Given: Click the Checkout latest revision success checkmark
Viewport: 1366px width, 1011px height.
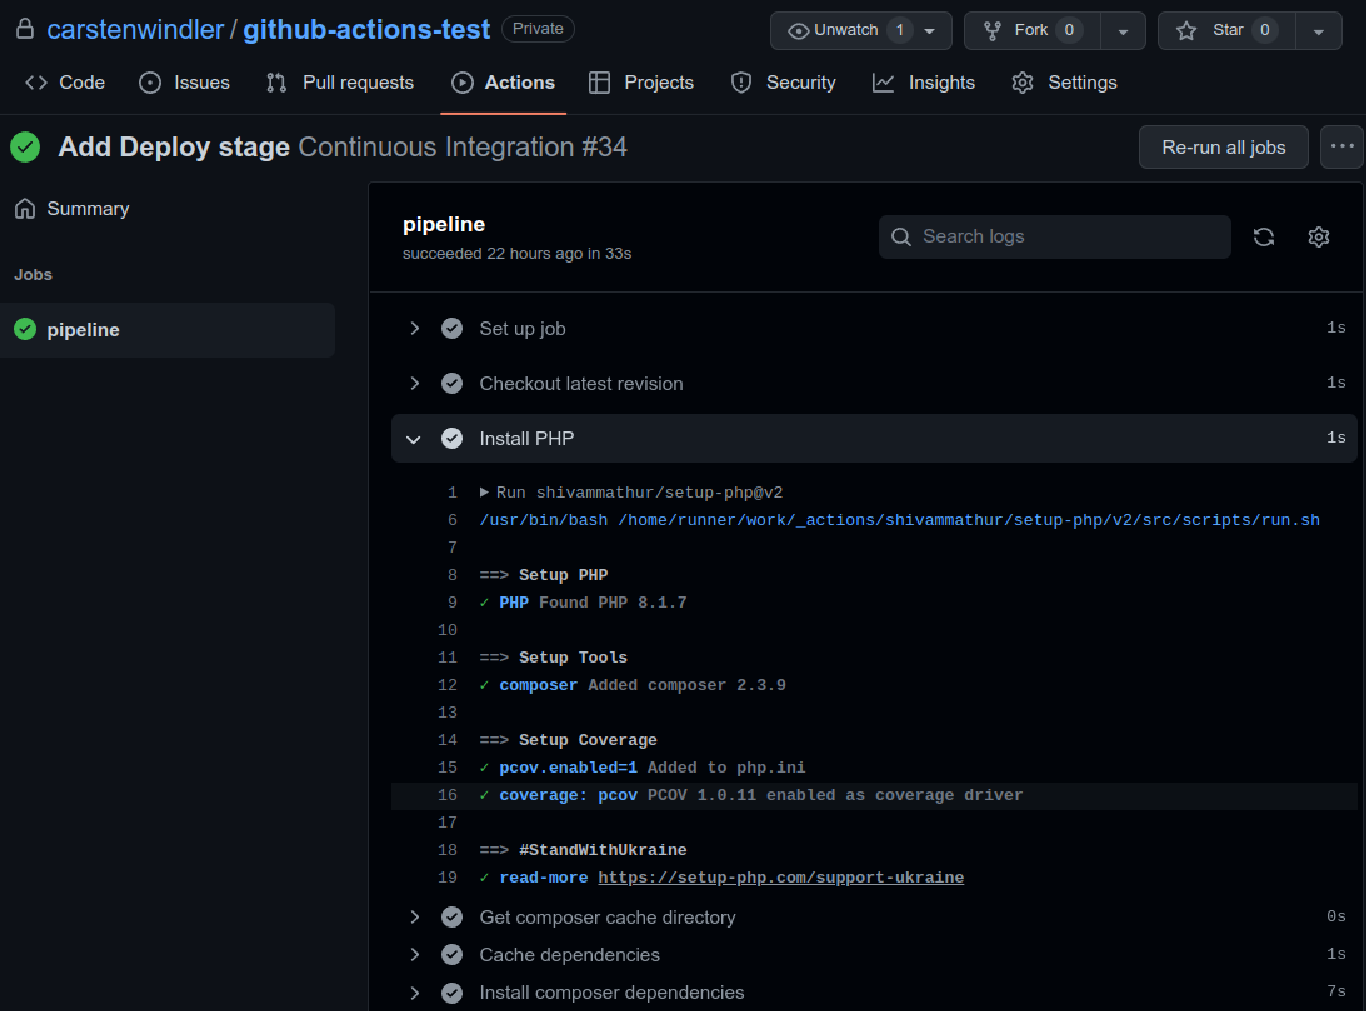Looking at the screenshot, I should click(x=452, y=383).
